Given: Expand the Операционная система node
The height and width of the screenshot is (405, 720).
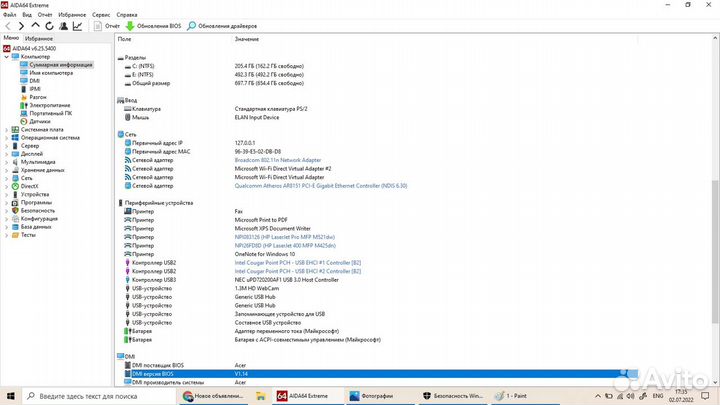Looking at the screenshot, I should (6, 138).
